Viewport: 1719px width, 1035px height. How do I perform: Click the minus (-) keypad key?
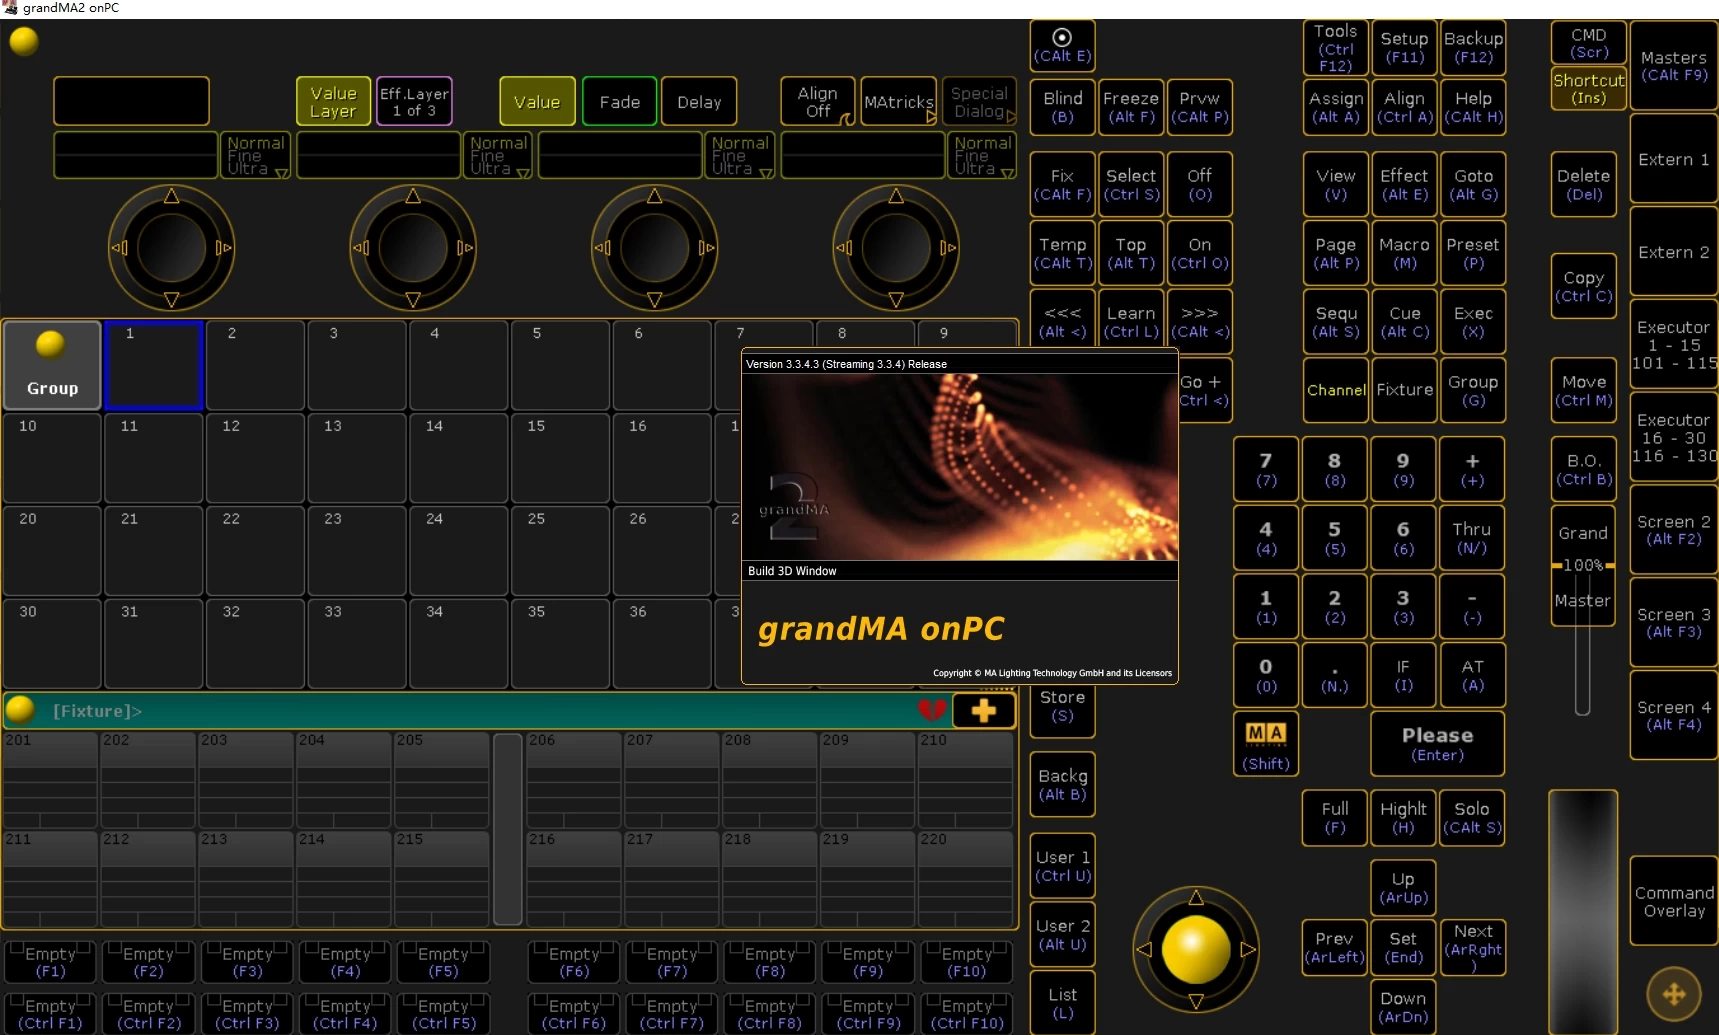[x=1472, y=606]
